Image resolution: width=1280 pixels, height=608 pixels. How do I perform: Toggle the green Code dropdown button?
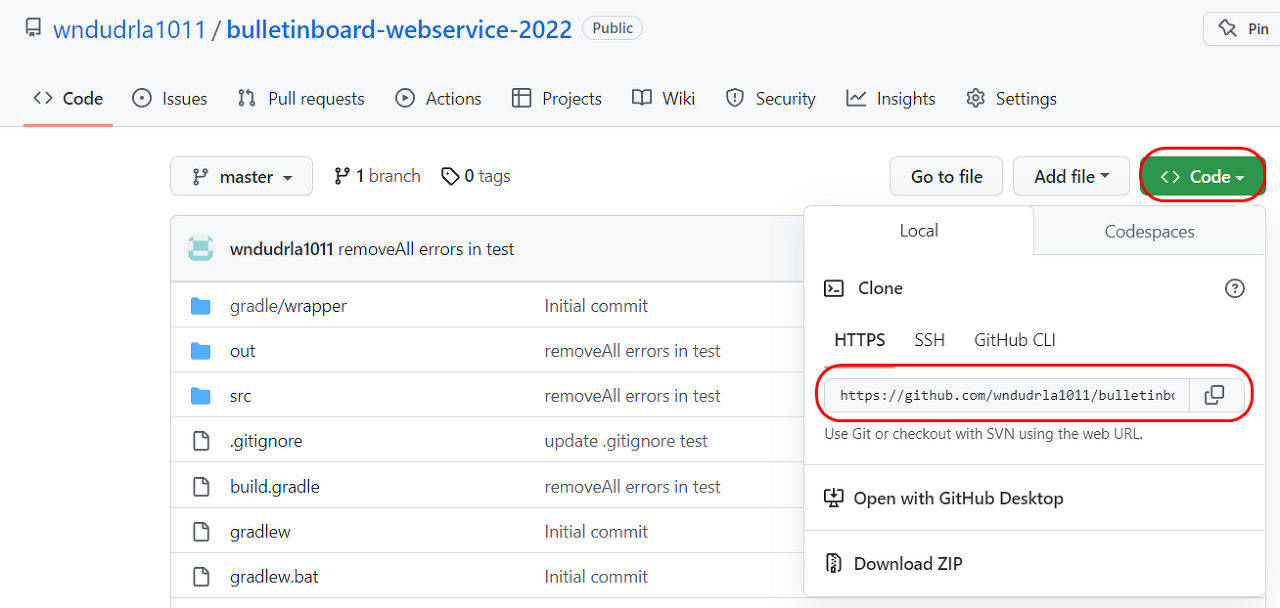tap(1202, 176)
